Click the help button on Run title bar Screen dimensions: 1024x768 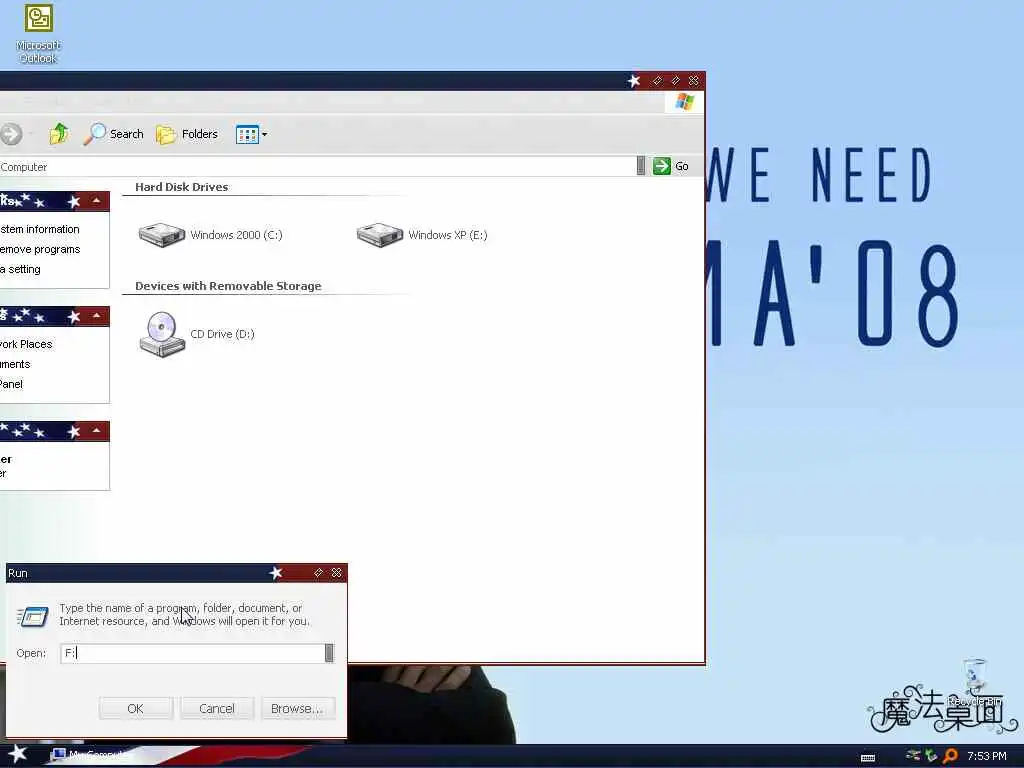coord(318,573)
